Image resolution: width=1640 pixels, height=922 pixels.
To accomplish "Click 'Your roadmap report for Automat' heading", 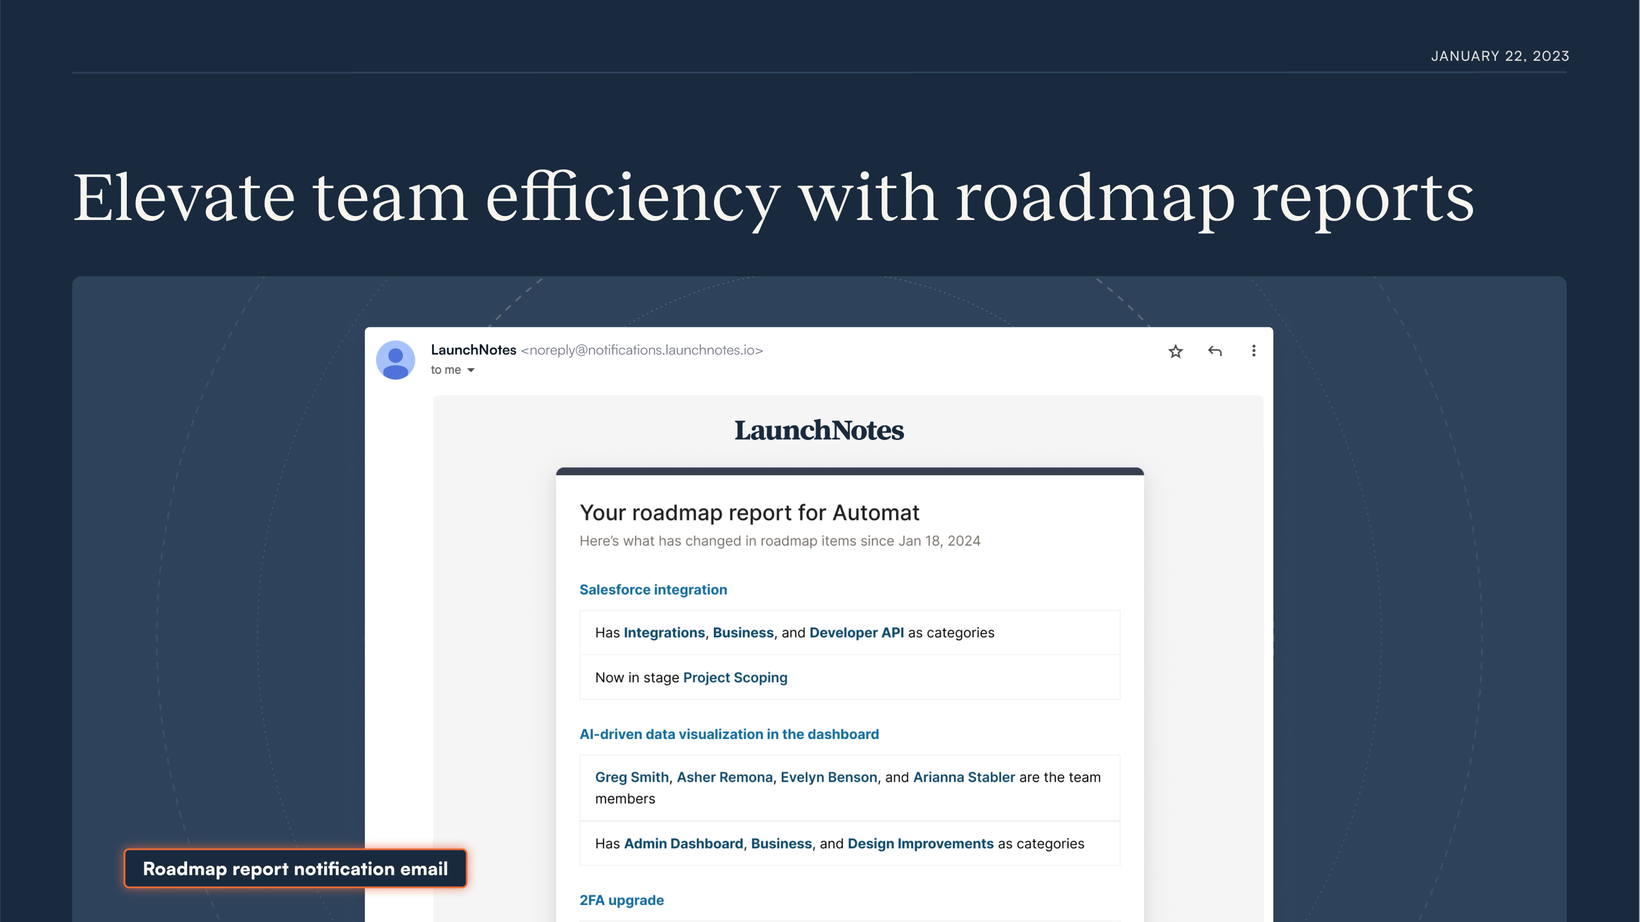I will (x=749, y=513).
